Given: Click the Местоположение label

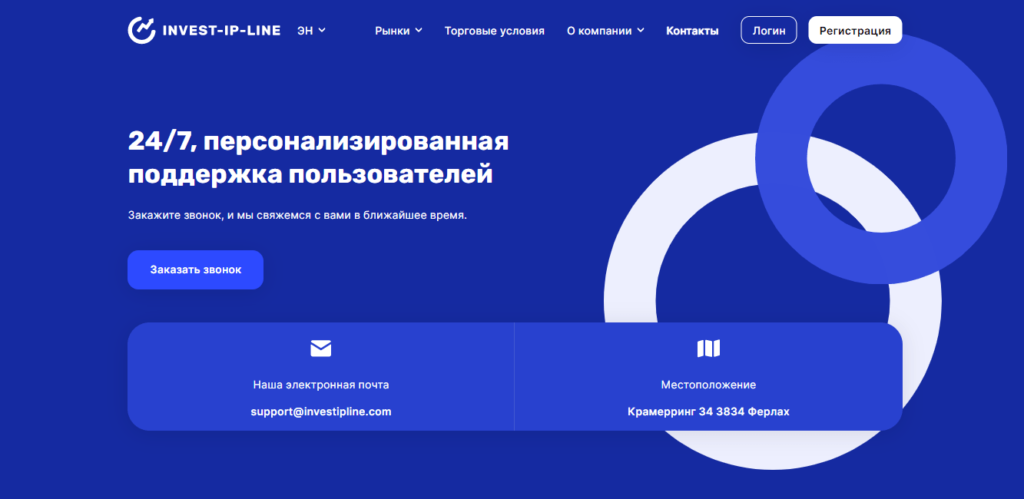Looking at the screenshot, I should click(x=709, y=385).
